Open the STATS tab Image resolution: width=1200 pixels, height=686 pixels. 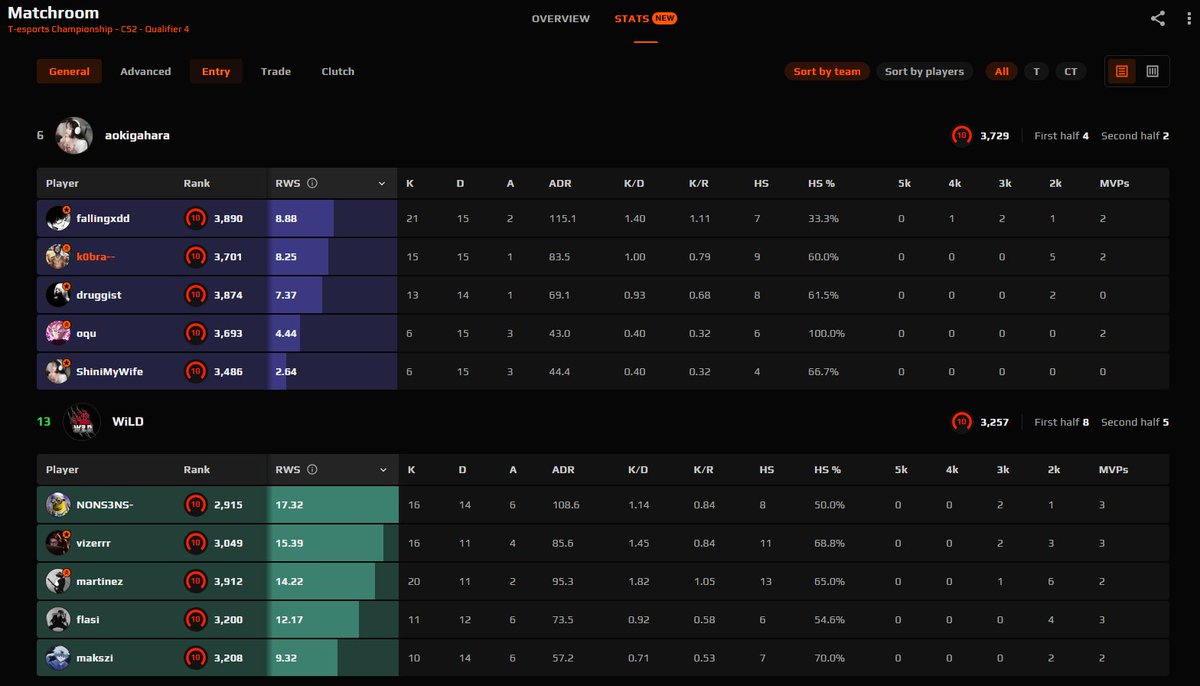tap(631, 19)
